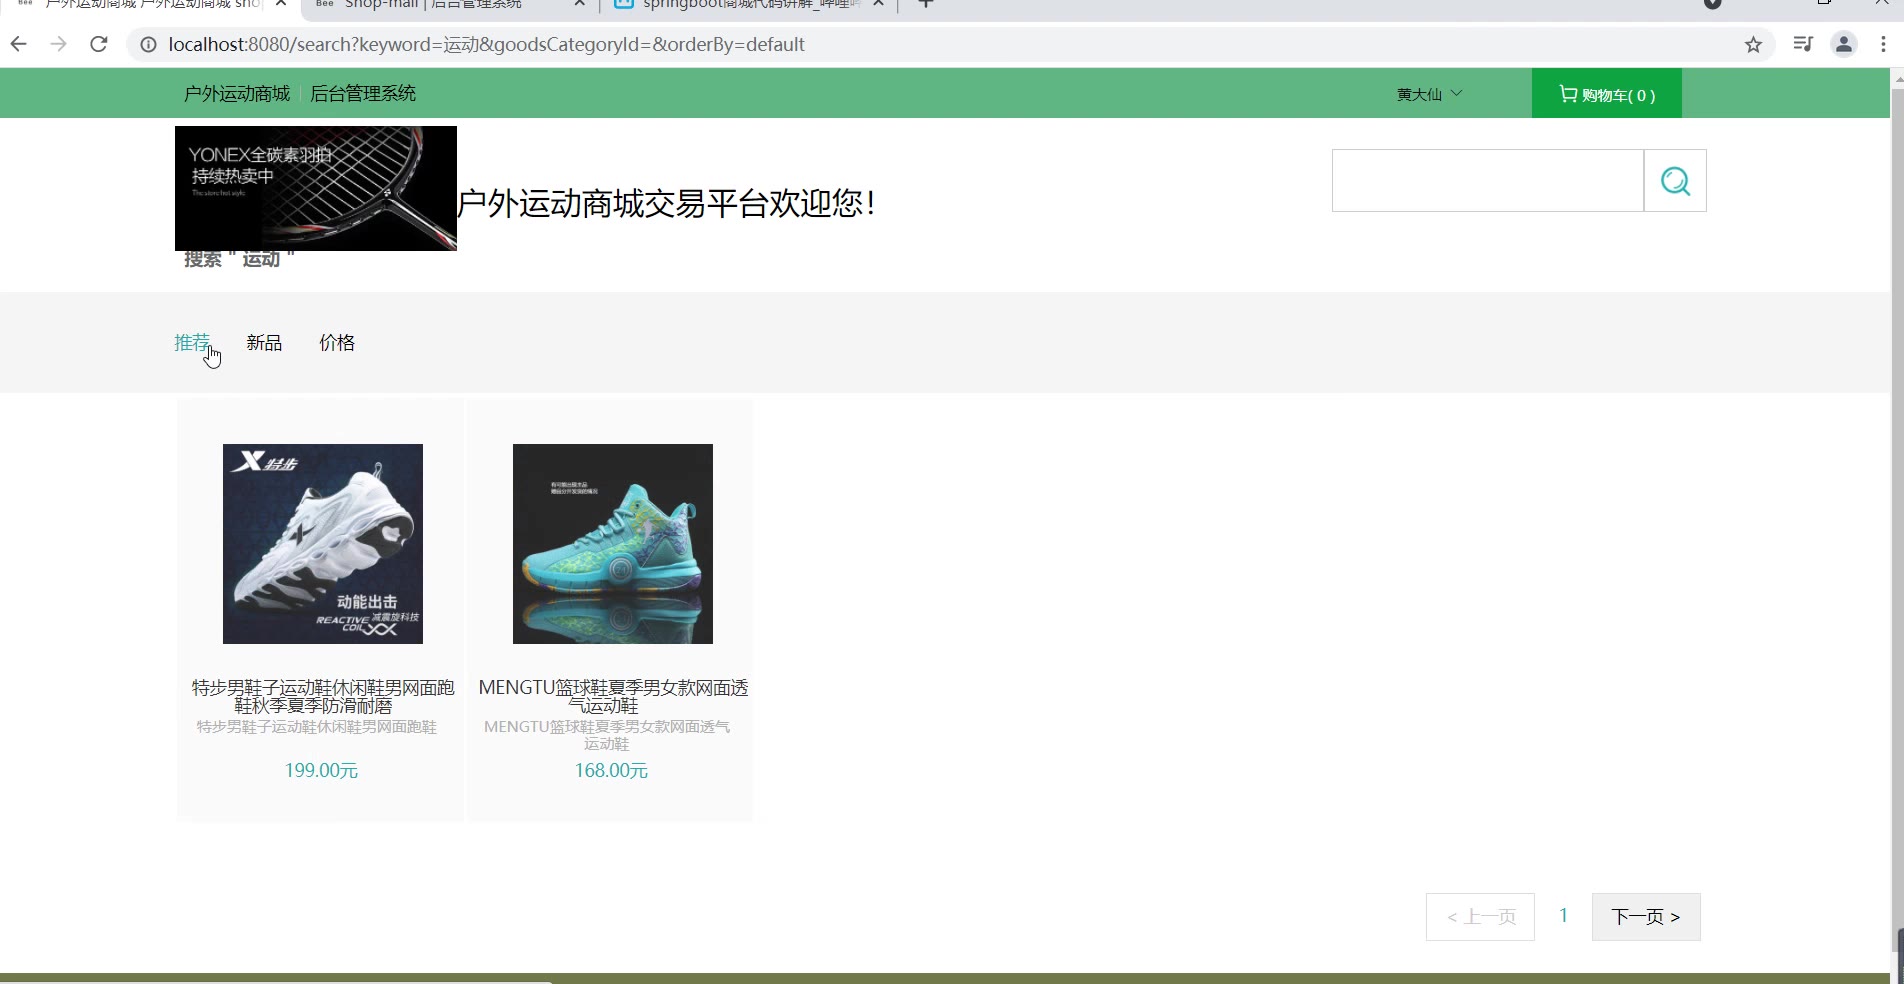The image size is (1904, 984).
Task: Select page number 1
Action: pyautogui.click(x=1563, y=916)
